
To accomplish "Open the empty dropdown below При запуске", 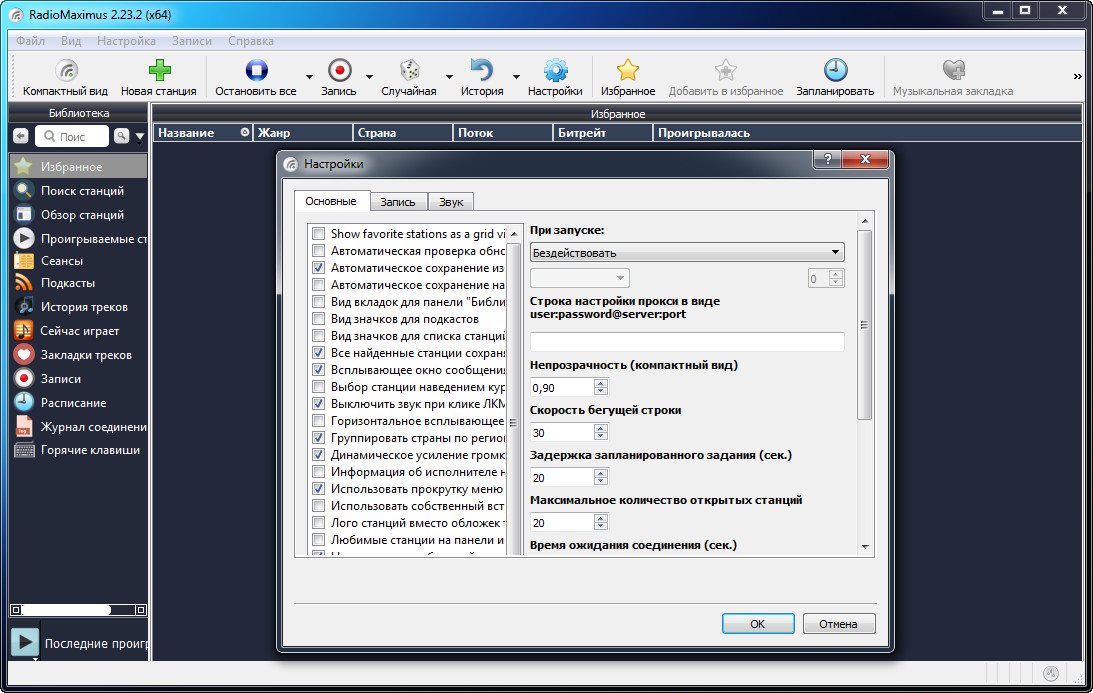I will pyautogui.click(x=579, y=278).
